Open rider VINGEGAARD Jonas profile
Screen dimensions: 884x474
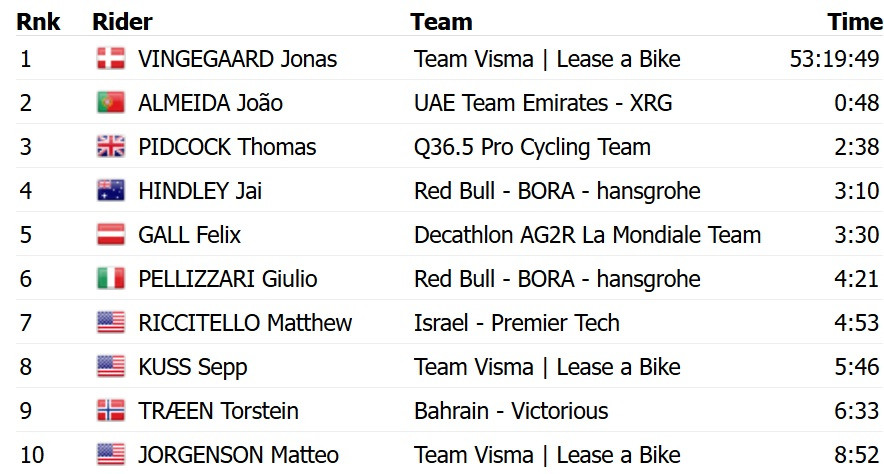(x=237, y=59)
